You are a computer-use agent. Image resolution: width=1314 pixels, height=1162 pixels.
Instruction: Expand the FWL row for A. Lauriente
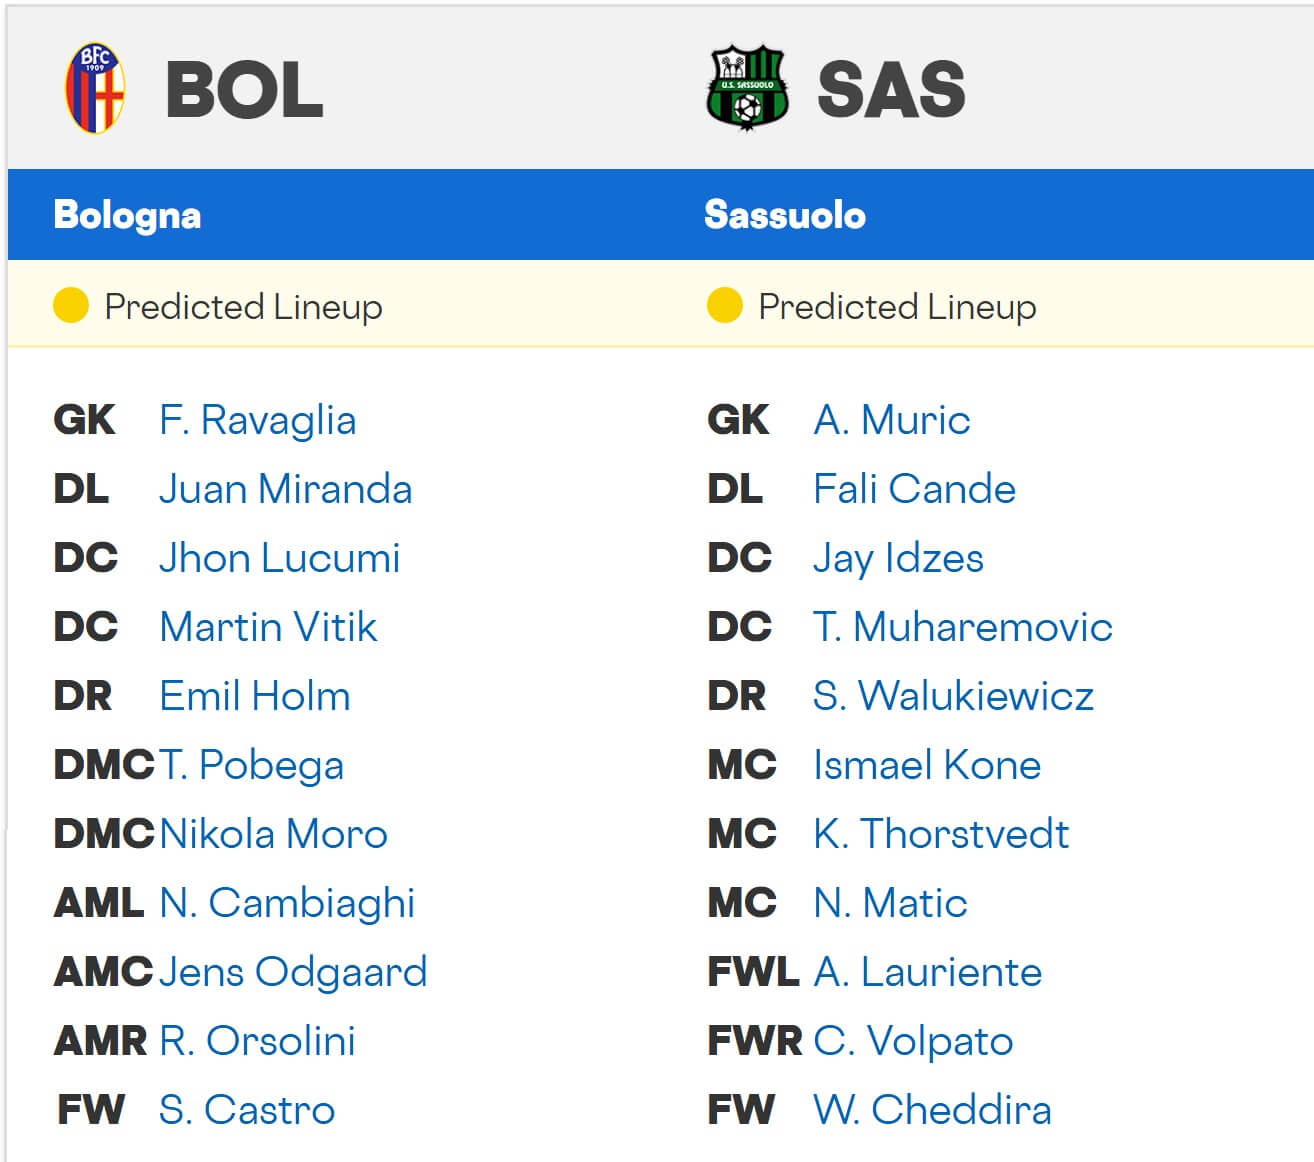point(753,972)
